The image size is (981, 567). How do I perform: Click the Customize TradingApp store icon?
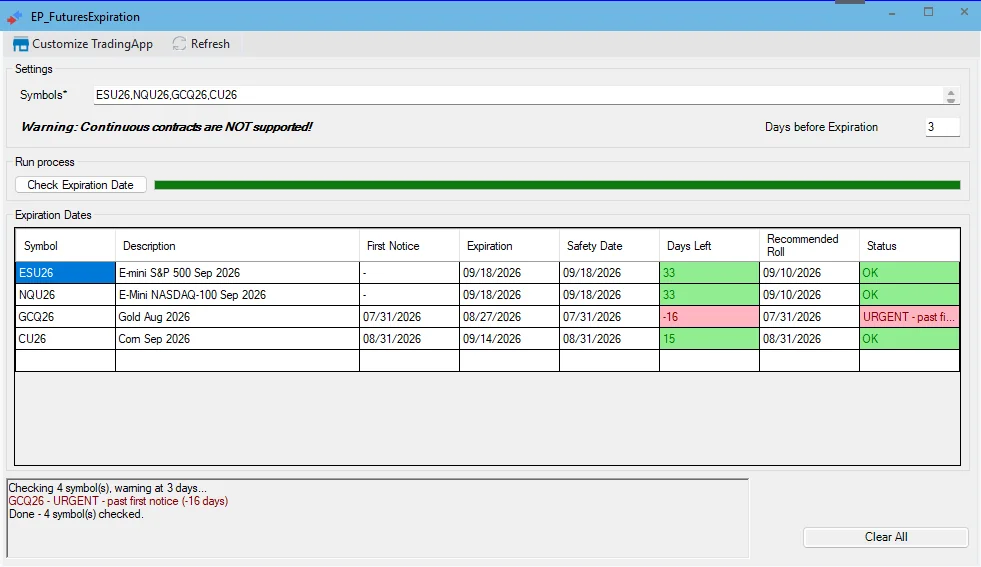pyautogui.click(x=21, y=44)
